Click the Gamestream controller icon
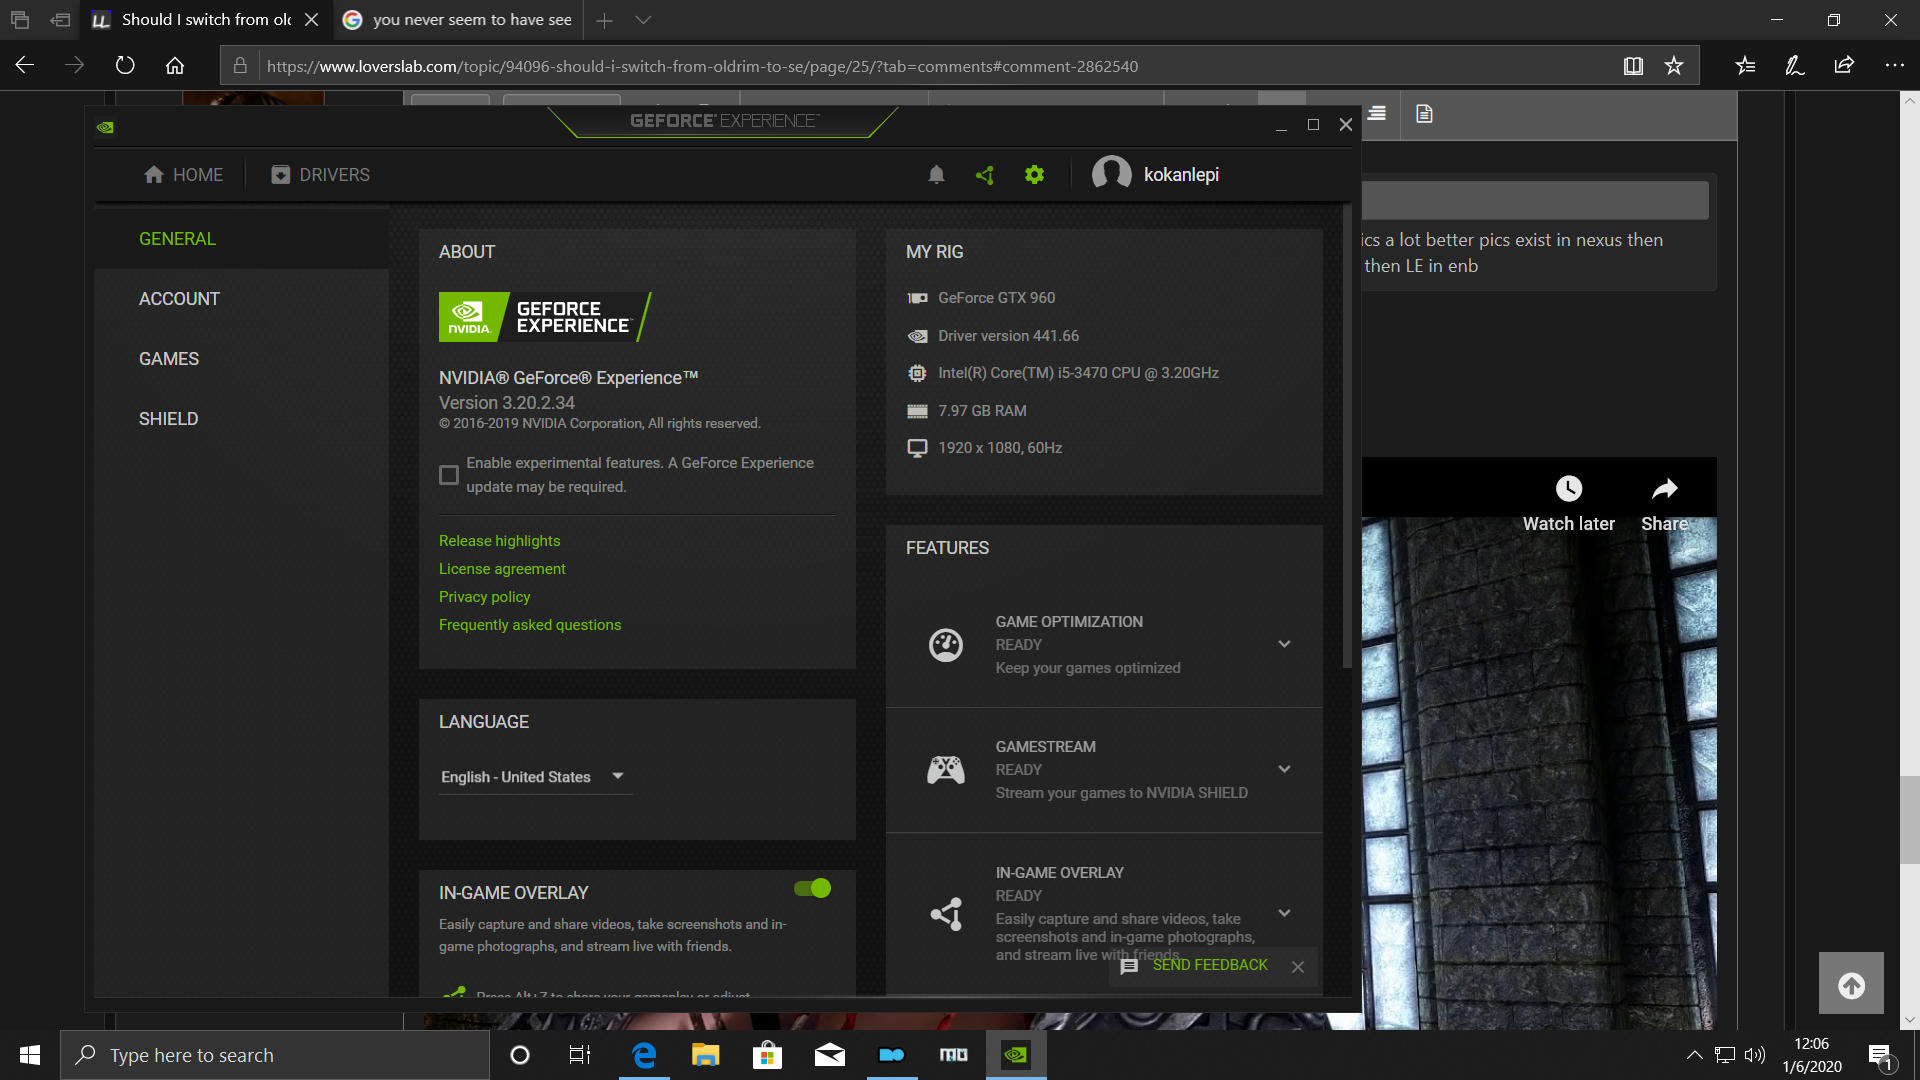Screen dimensions: 1920x1080 tap(946, 770)
